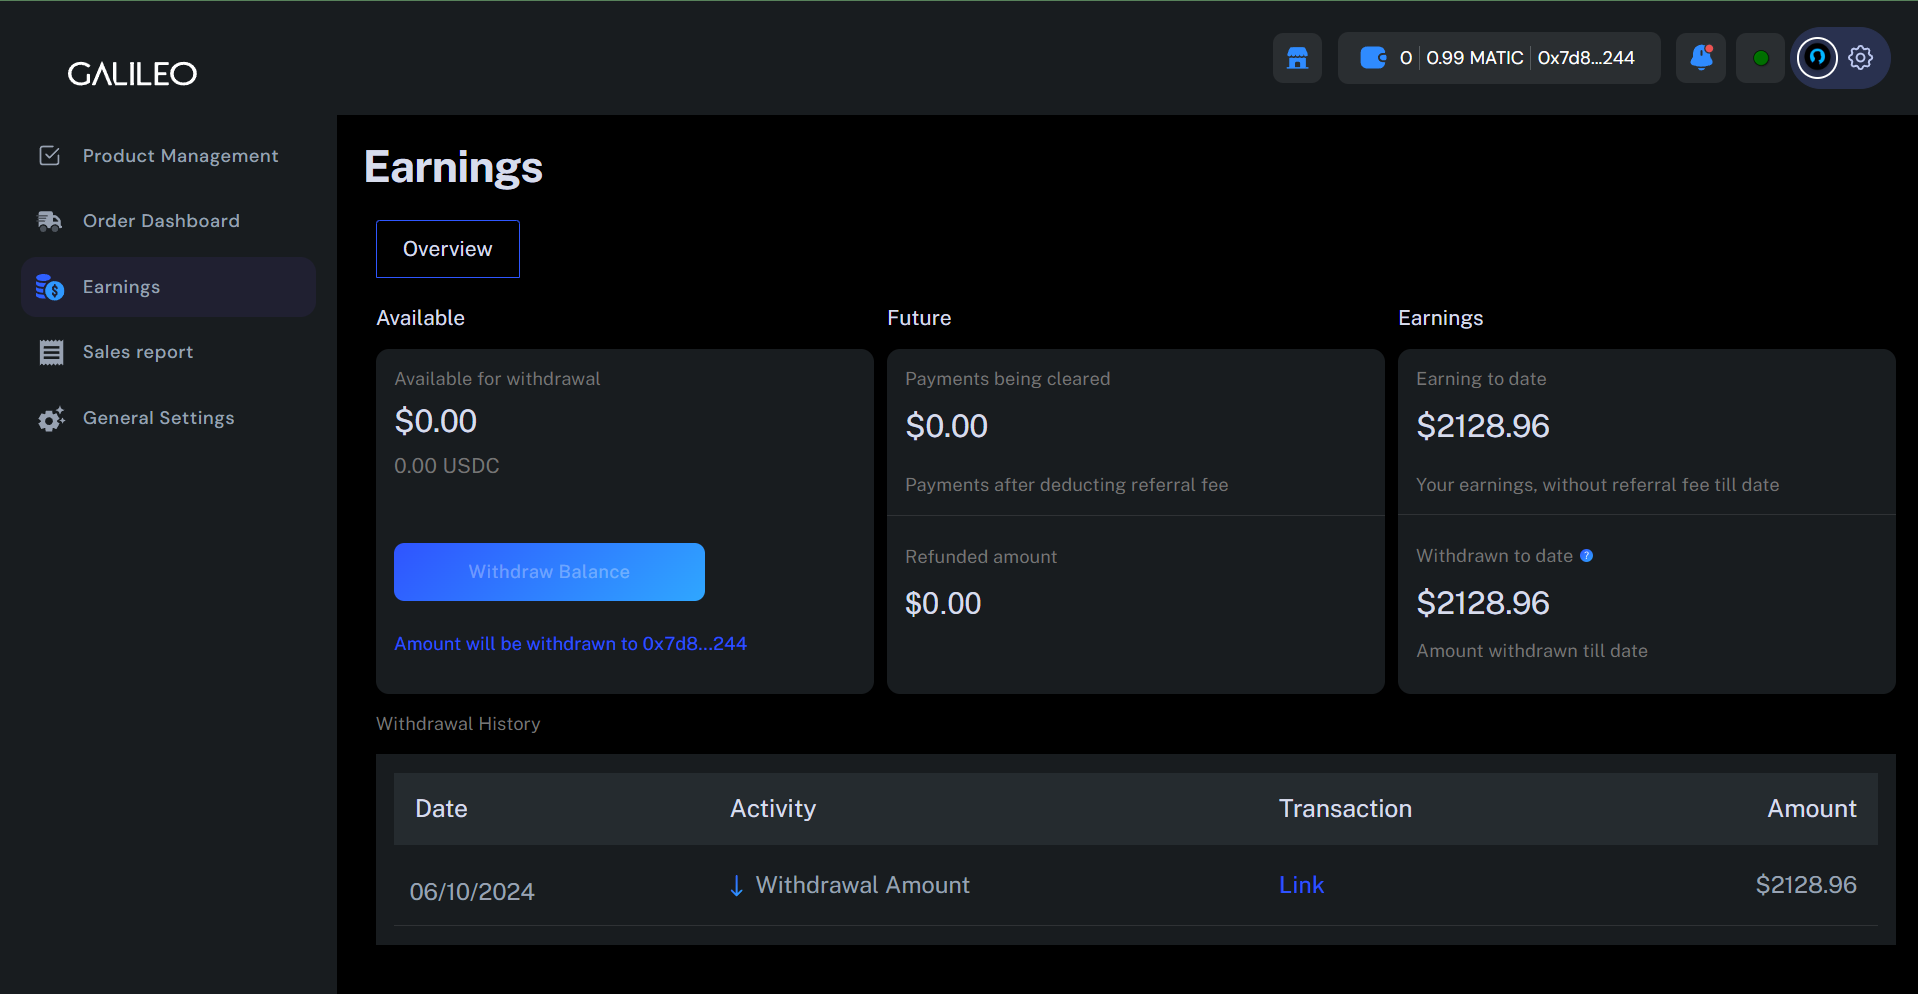Switch to the Overview tab

(448, 249)
